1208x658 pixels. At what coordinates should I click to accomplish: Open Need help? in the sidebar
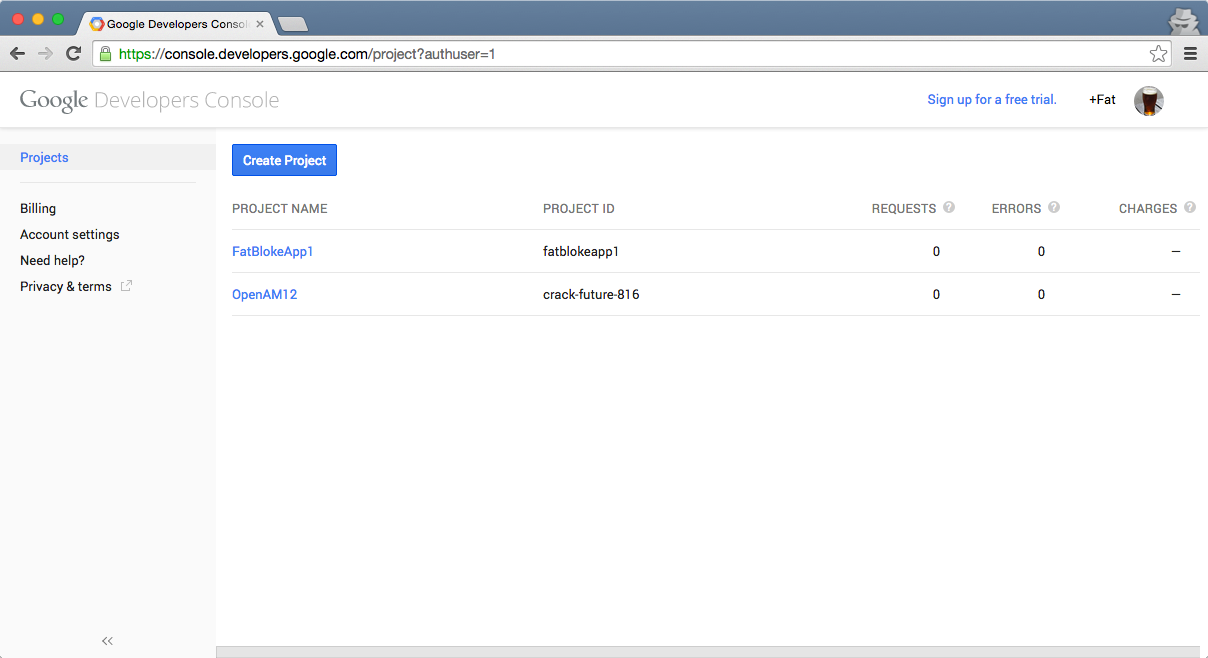[52, 260]
